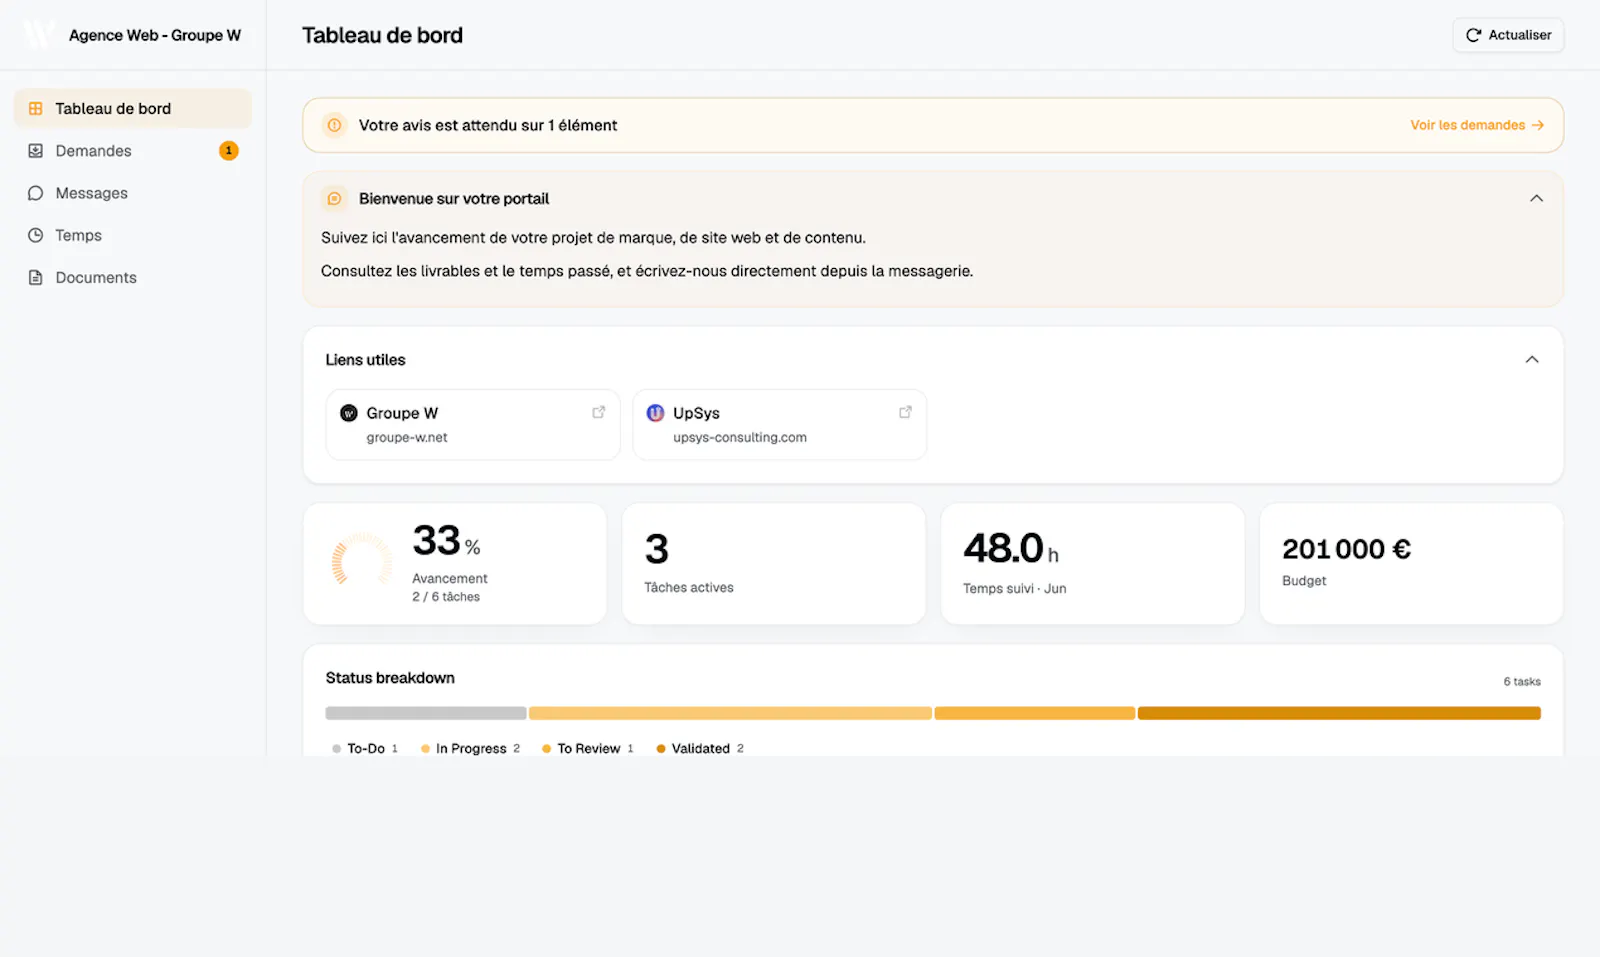
Task: Click the UpSys round logo
Action: click(656, 413)
